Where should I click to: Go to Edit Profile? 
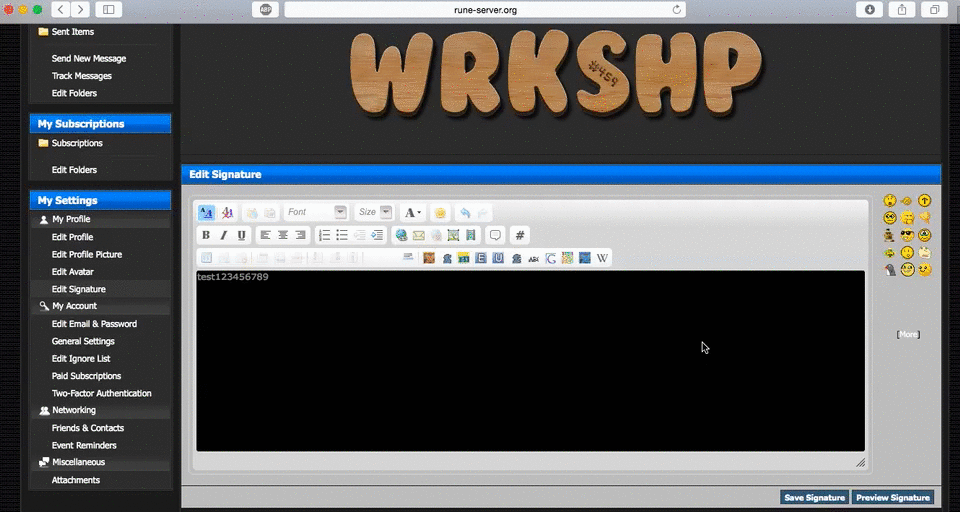[72, 237]
